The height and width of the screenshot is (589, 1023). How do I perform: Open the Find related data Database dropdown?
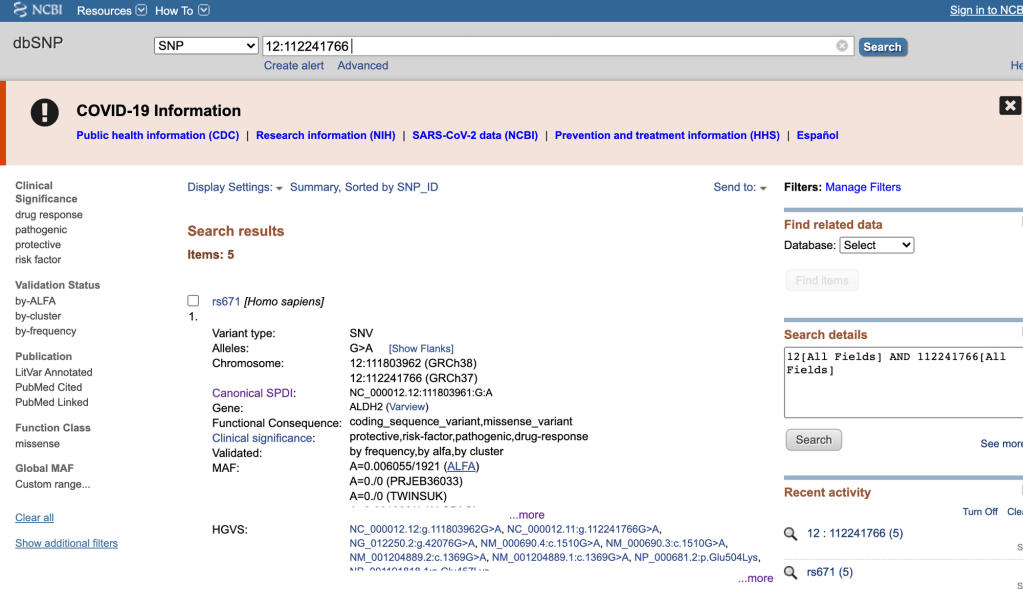point(876,245)
